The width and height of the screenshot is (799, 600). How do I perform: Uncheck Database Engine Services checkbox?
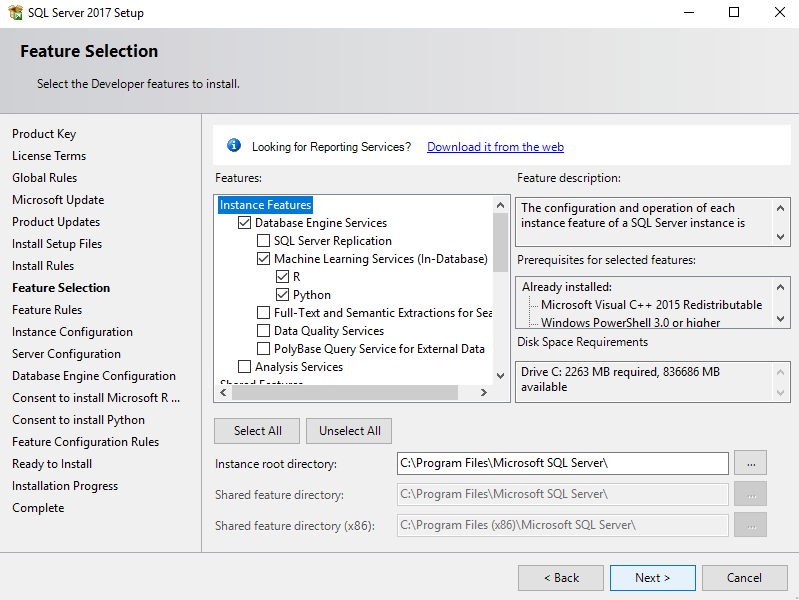244,223
